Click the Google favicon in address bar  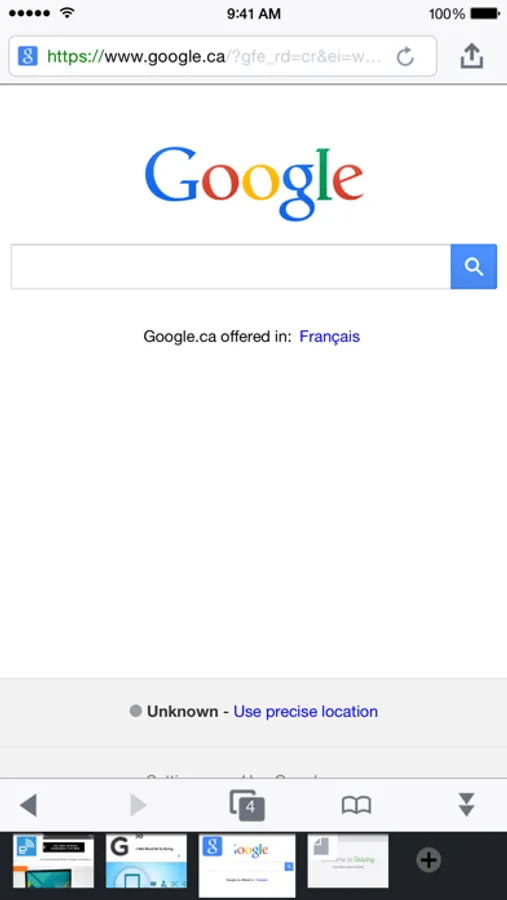pos(28,56)
